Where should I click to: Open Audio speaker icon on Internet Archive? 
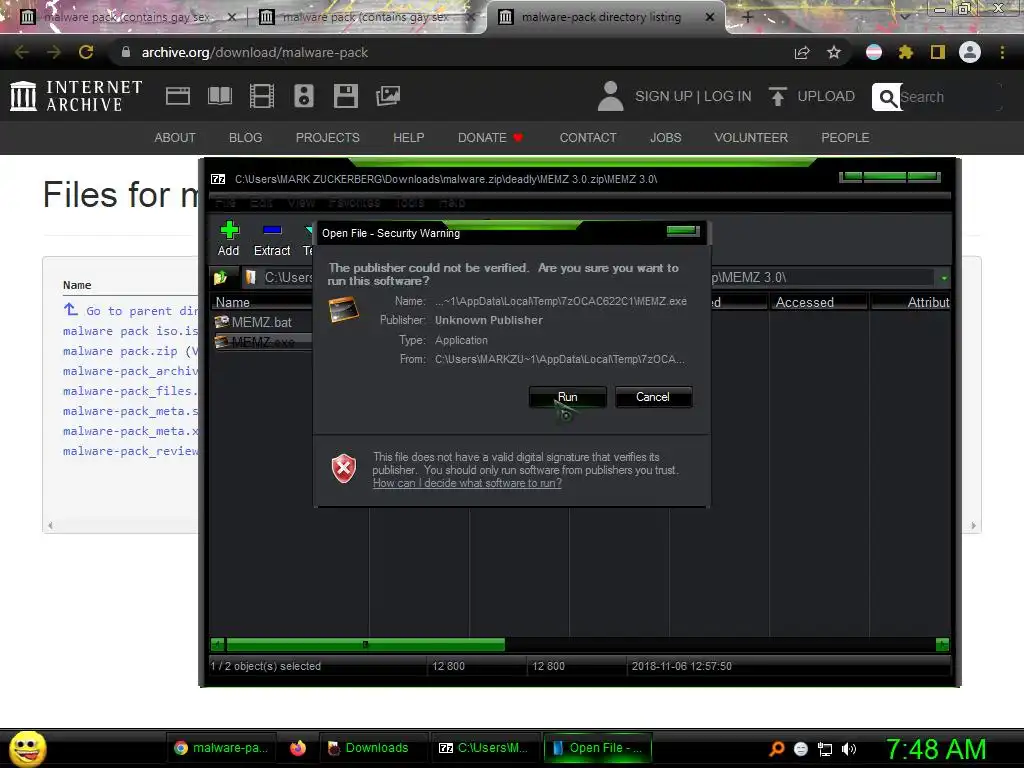304,96
